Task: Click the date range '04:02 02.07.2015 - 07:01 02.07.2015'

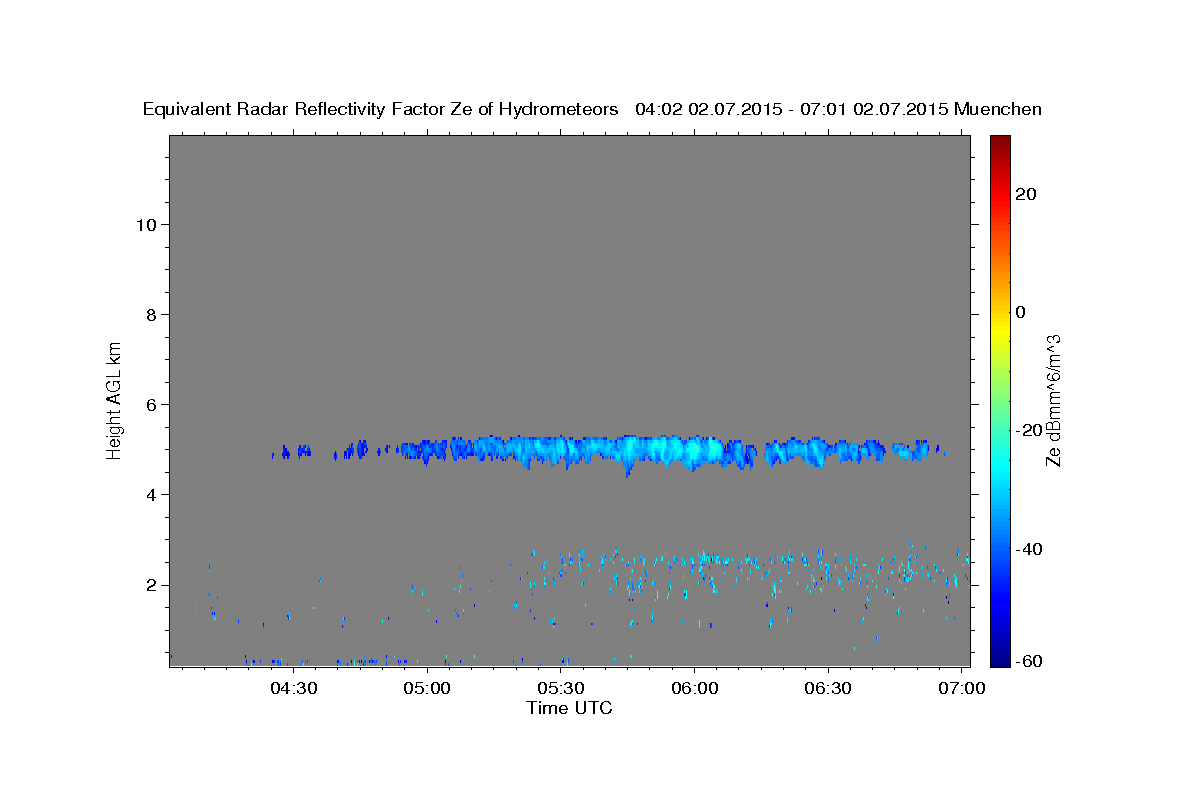Action: pos(791,109)
